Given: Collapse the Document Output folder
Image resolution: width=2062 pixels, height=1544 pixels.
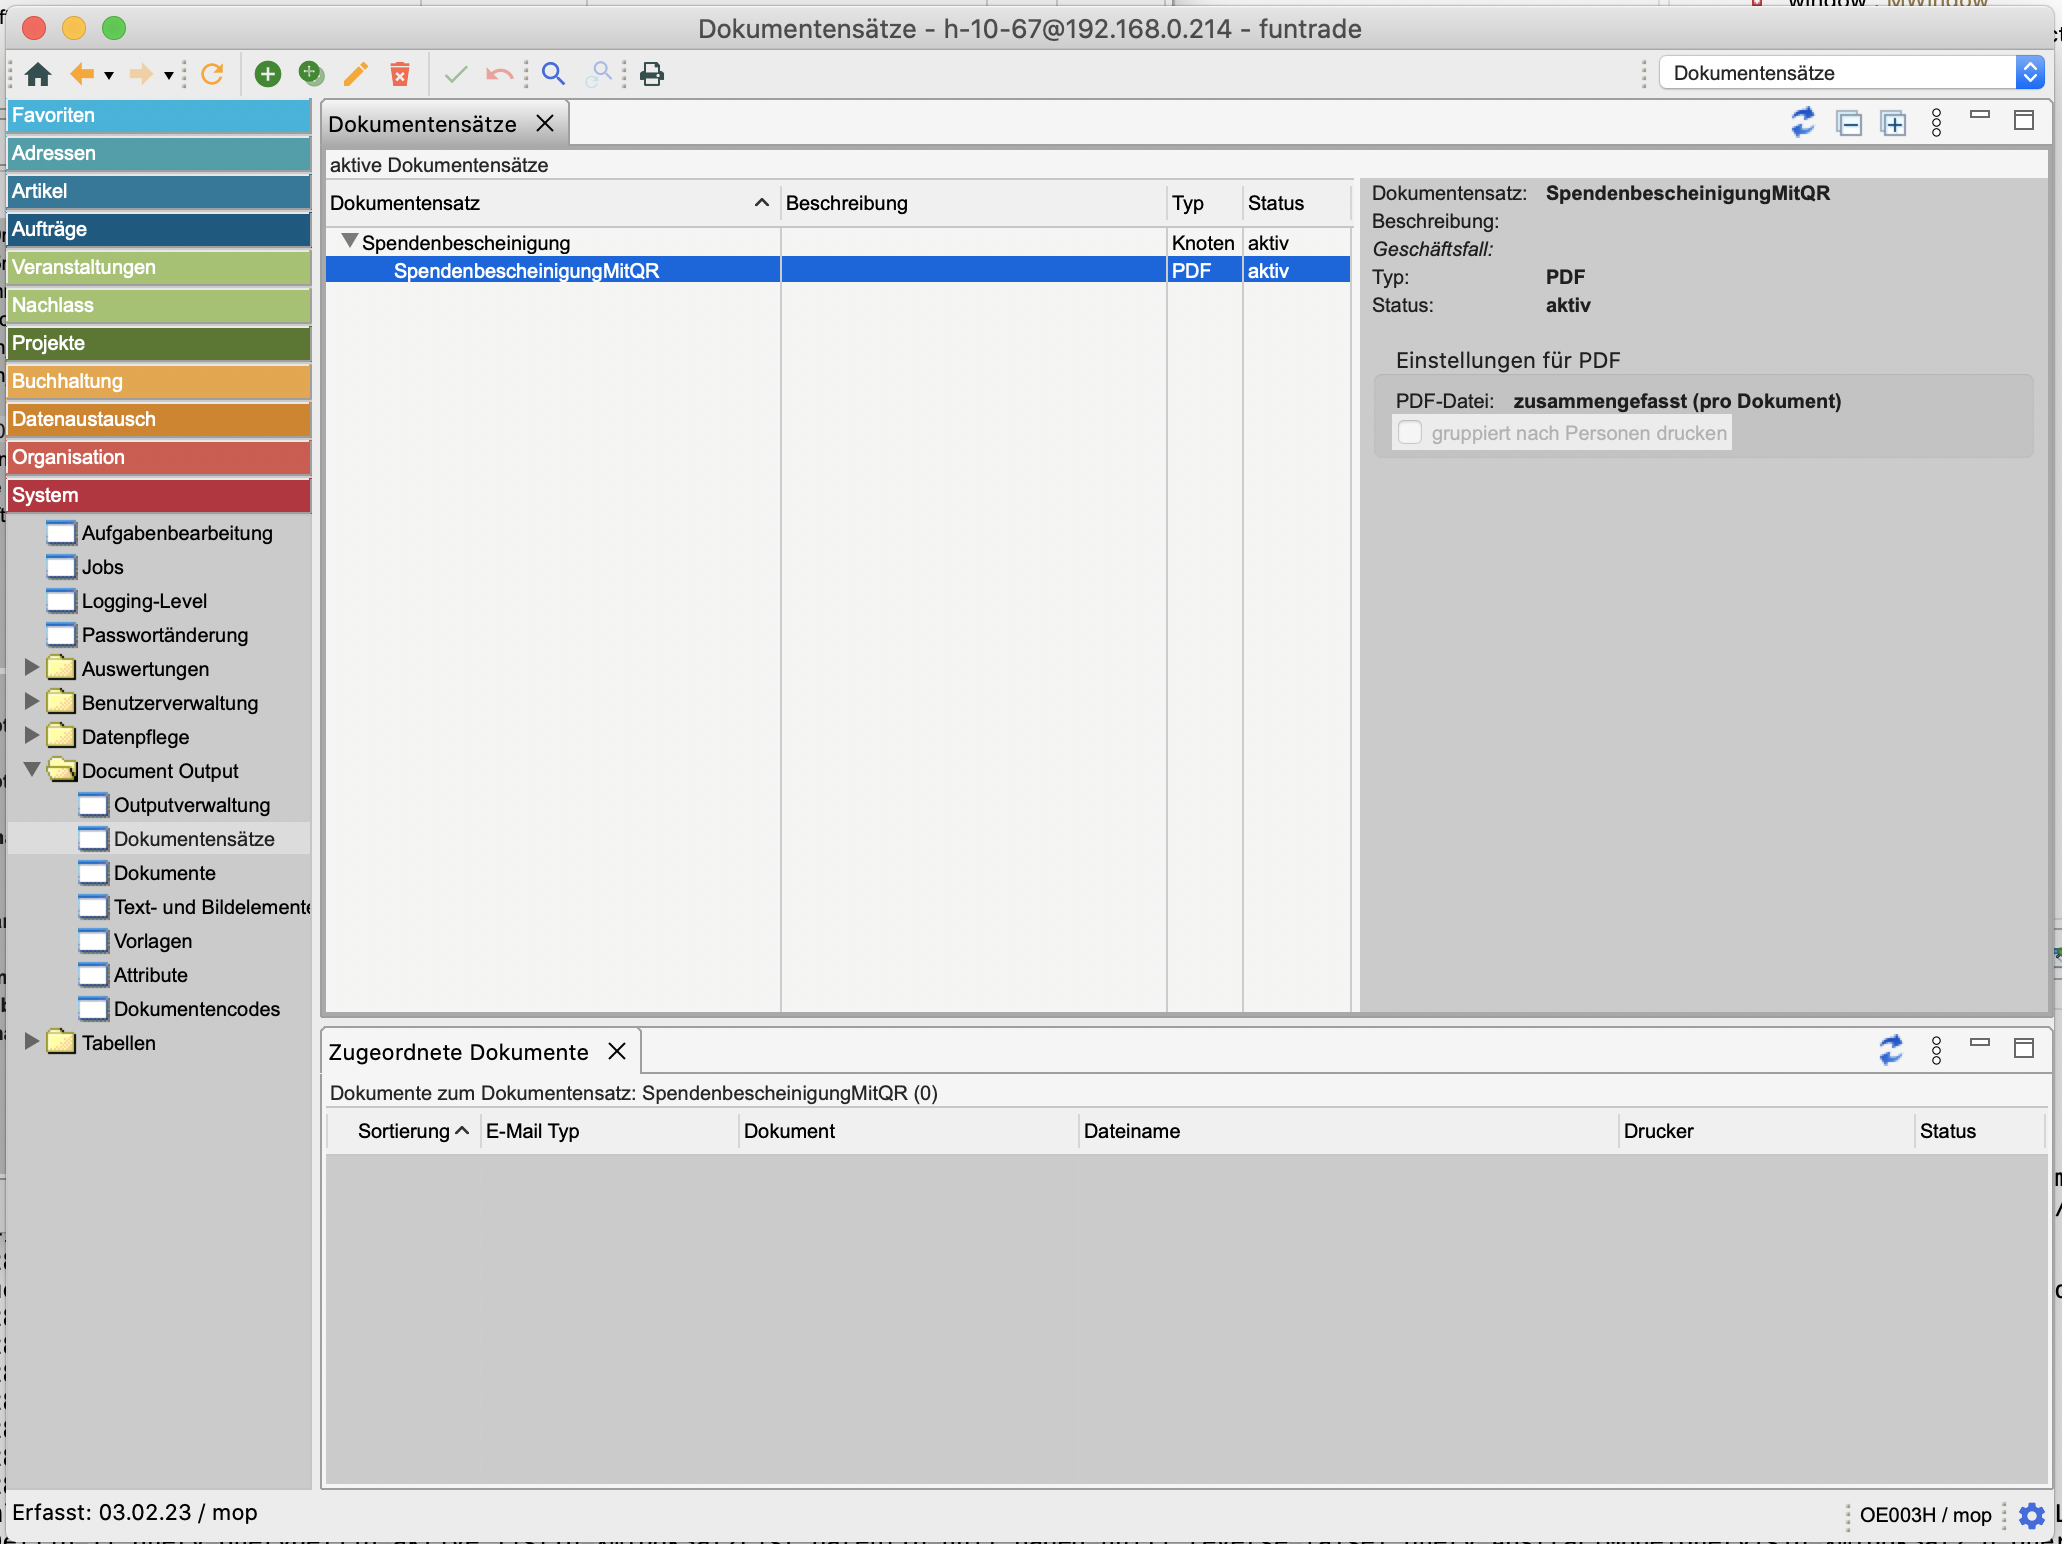Looking at the screenshot, I should (x=32, y=770).
